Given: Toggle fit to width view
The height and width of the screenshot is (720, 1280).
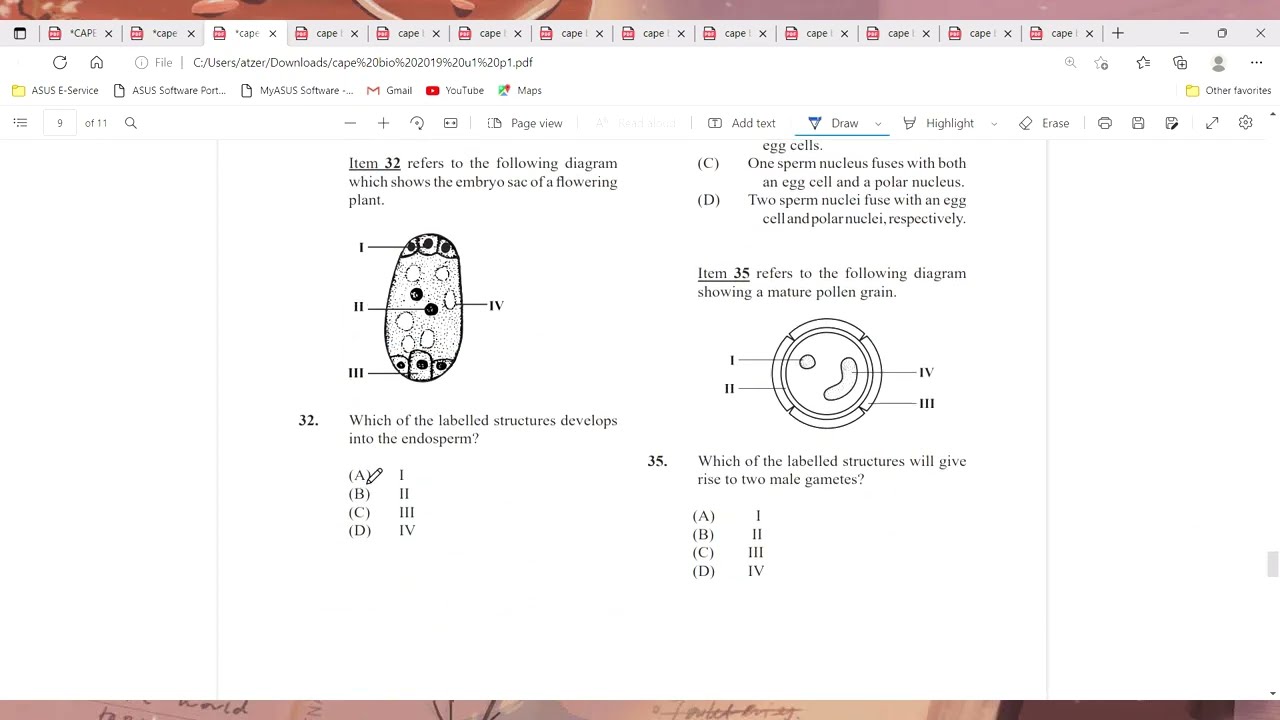Looking at the screenshot, I should (451, 123).
